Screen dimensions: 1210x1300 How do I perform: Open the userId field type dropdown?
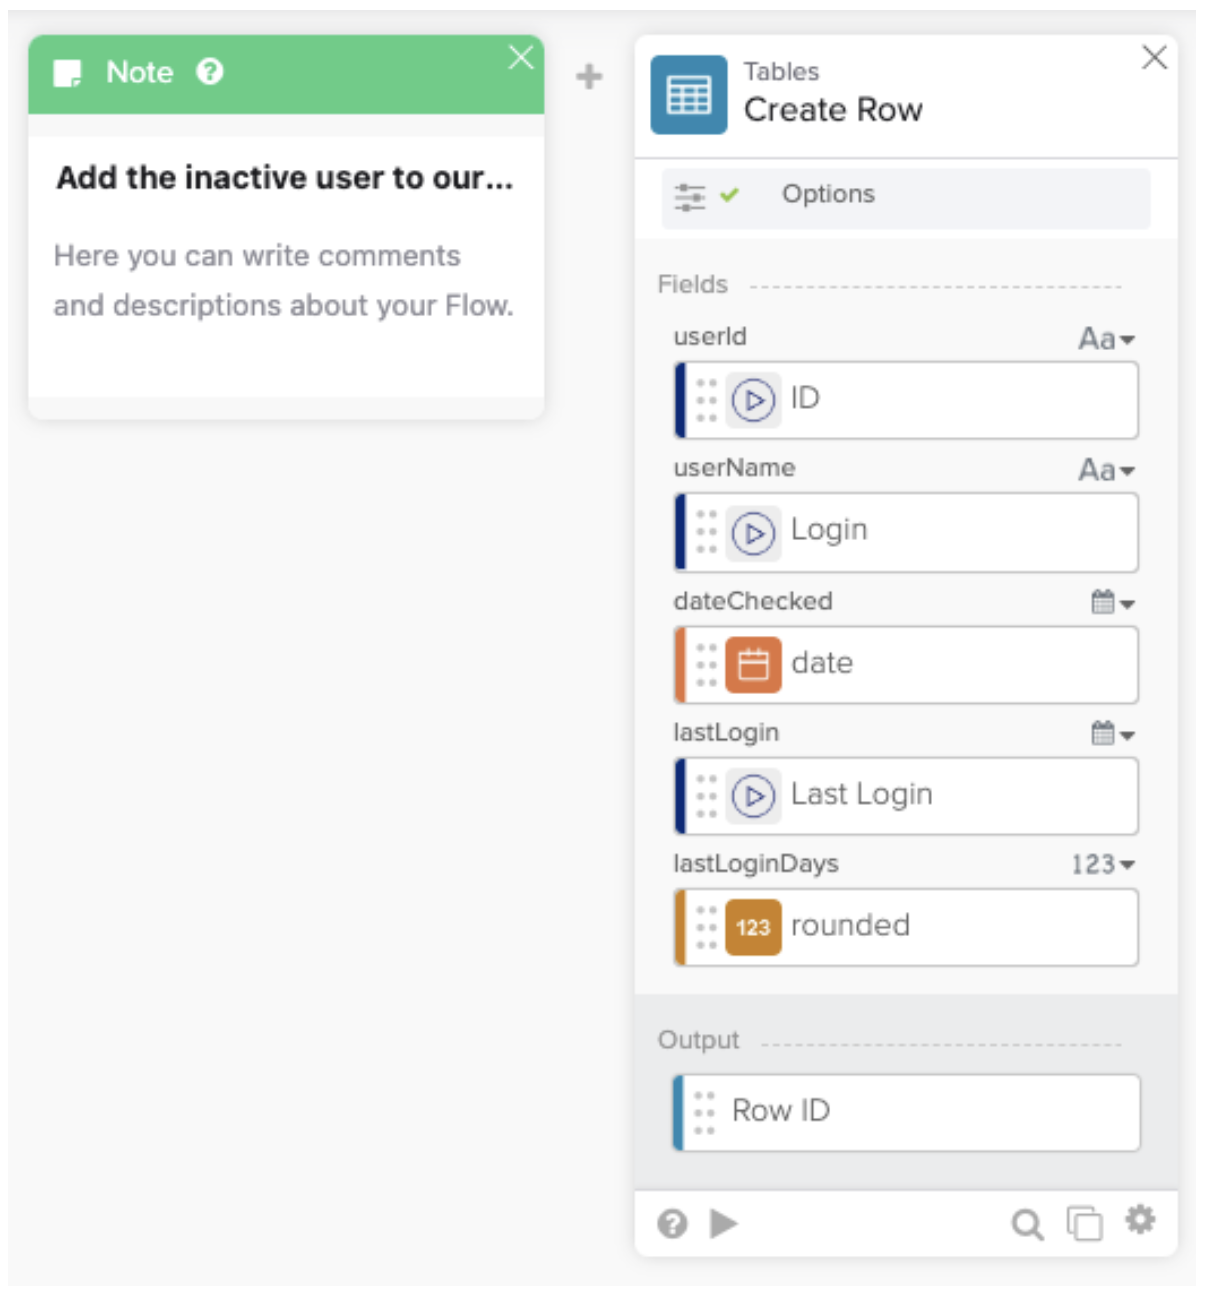(x=1106, y=339)
